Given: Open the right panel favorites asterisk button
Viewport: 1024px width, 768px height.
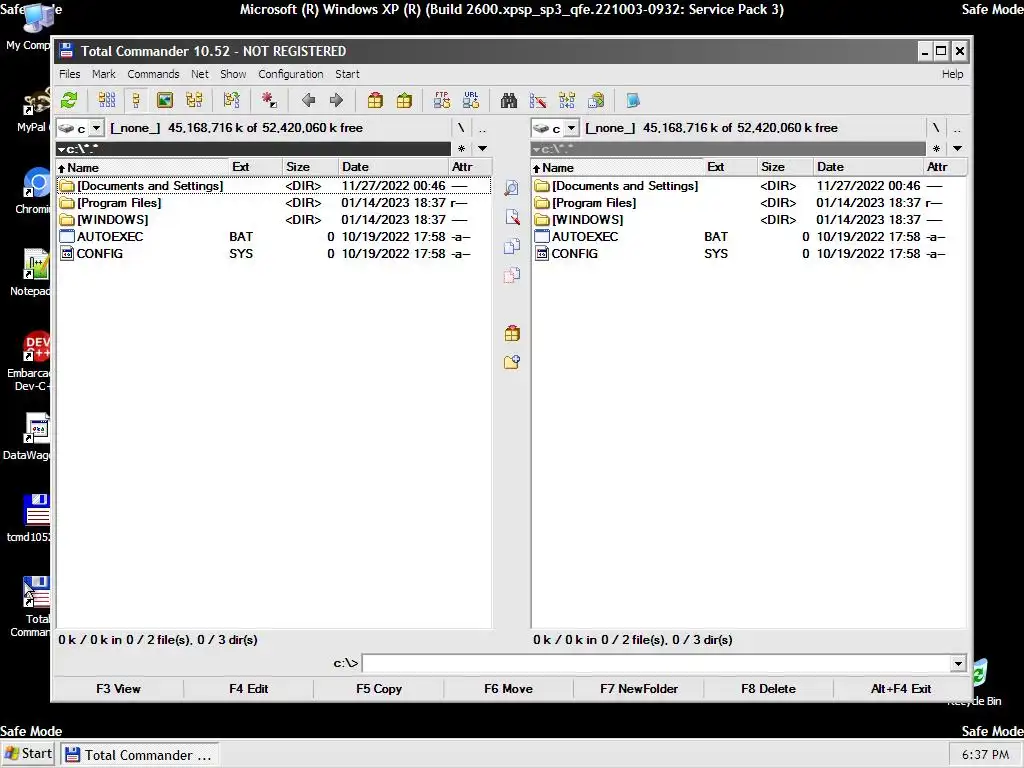Looking at the screenshot, I should (936, 148).
